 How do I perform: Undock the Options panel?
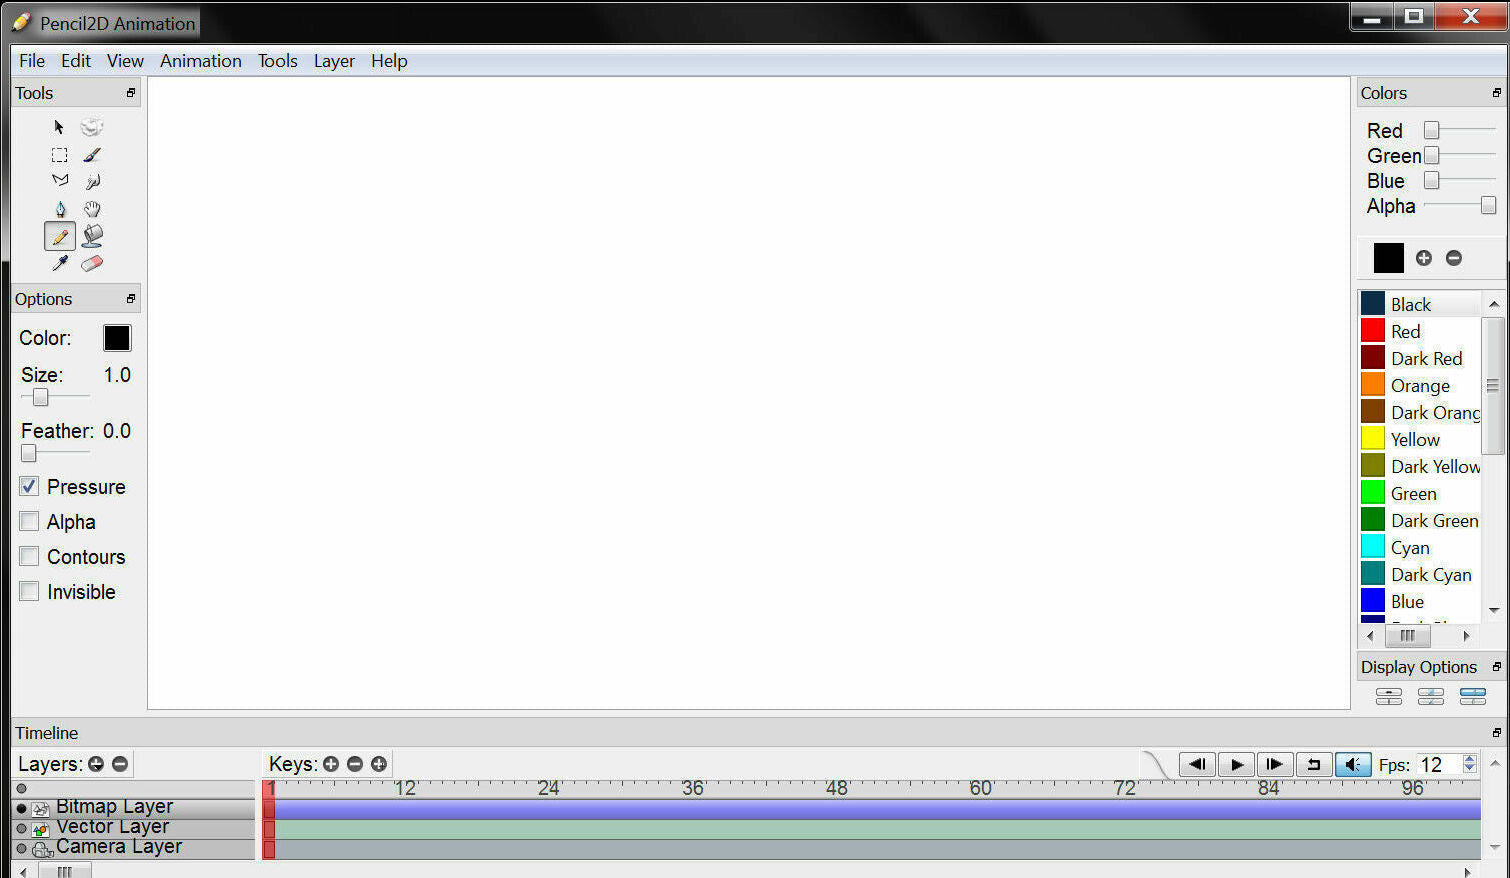[x=131, y=299]
